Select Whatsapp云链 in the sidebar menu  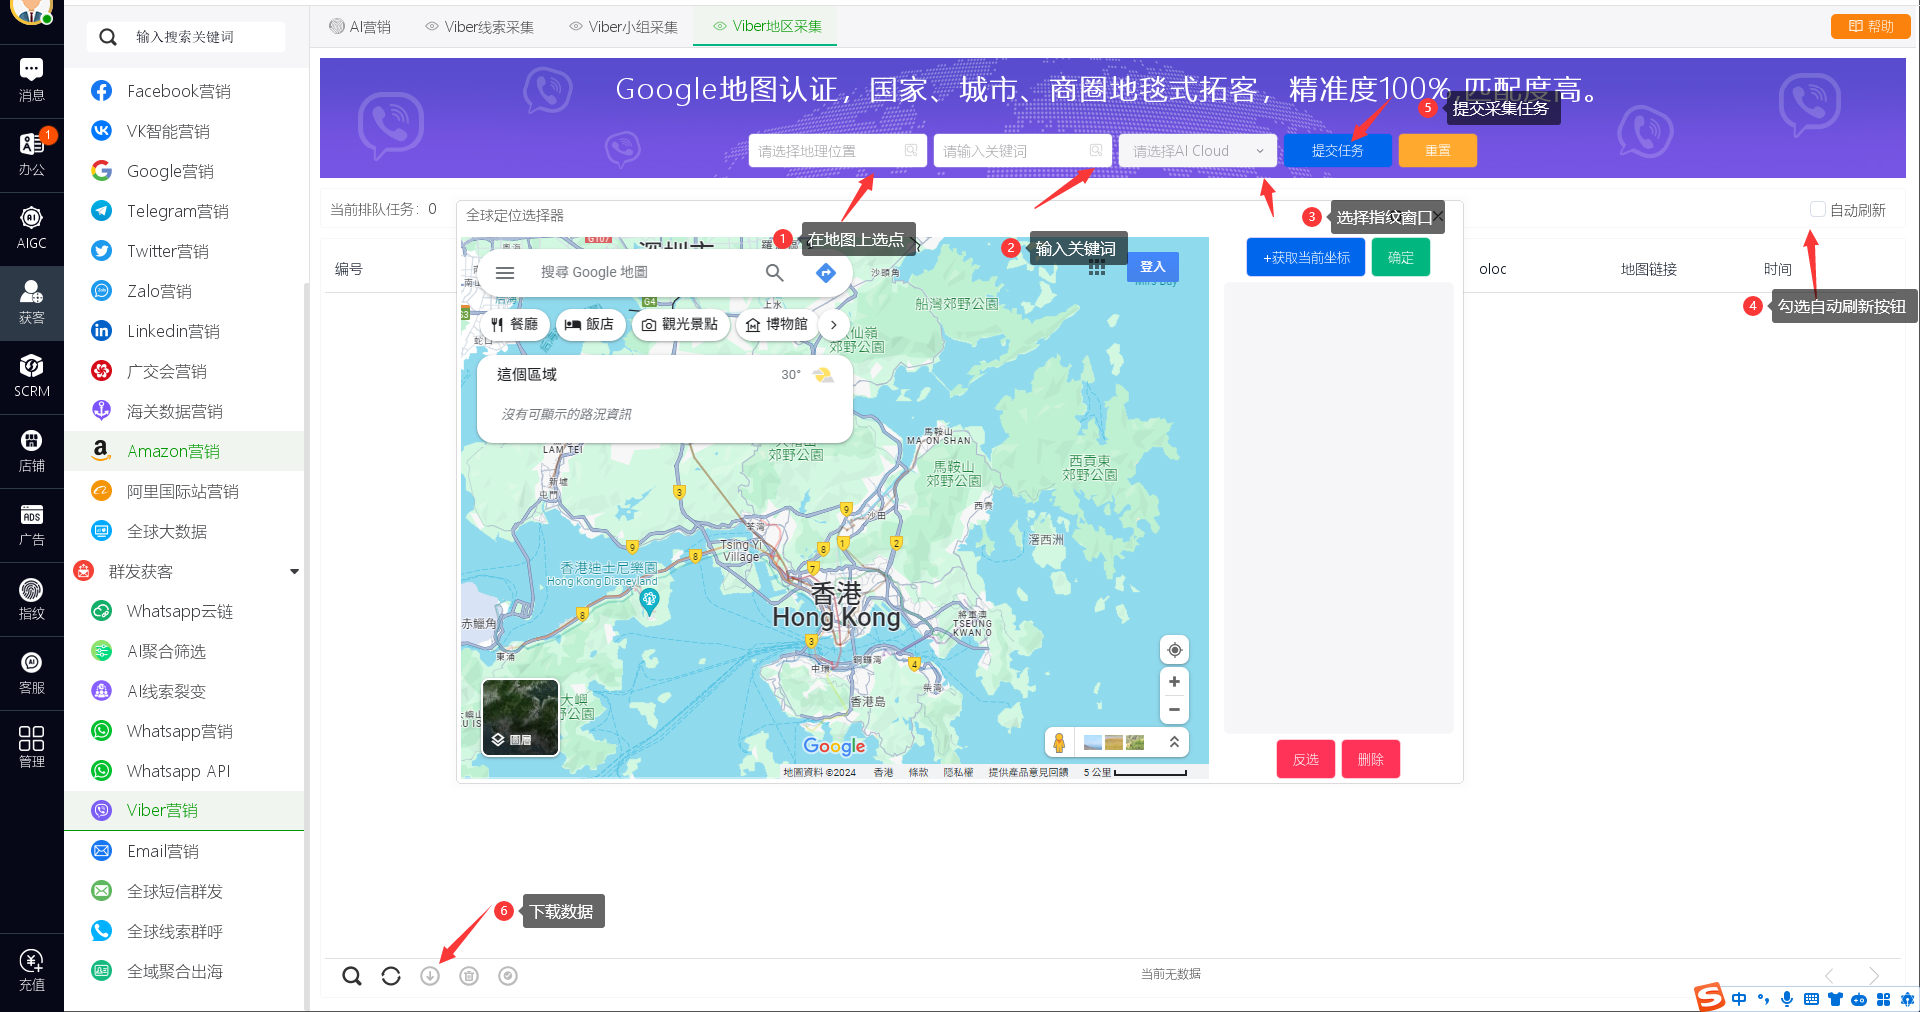tap(184, 611)
